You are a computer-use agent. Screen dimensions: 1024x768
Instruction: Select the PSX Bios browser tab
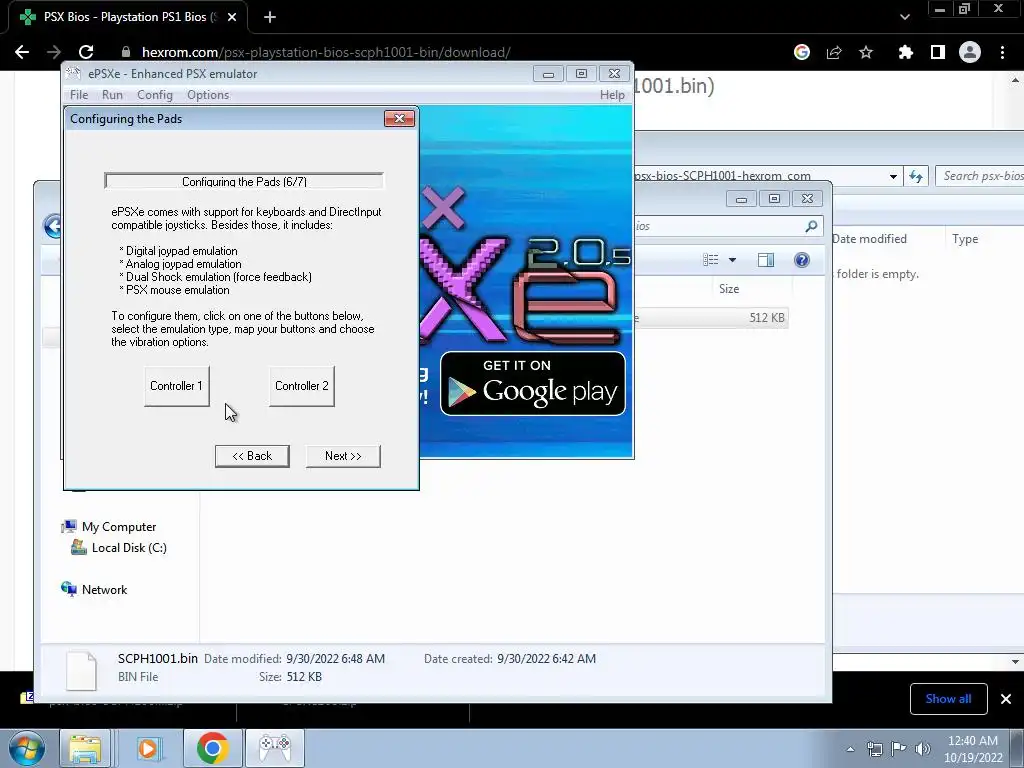point(127,17)
